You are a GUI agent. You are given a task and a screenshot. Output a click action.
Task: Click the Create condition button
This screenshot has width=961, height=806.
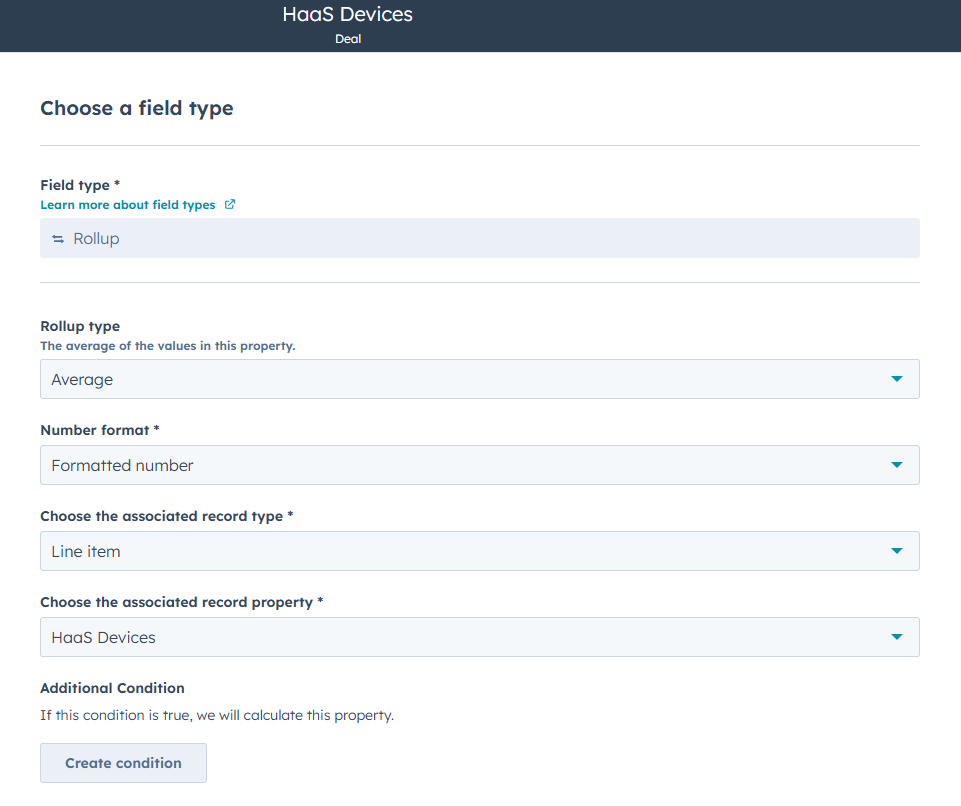[123, 762]
